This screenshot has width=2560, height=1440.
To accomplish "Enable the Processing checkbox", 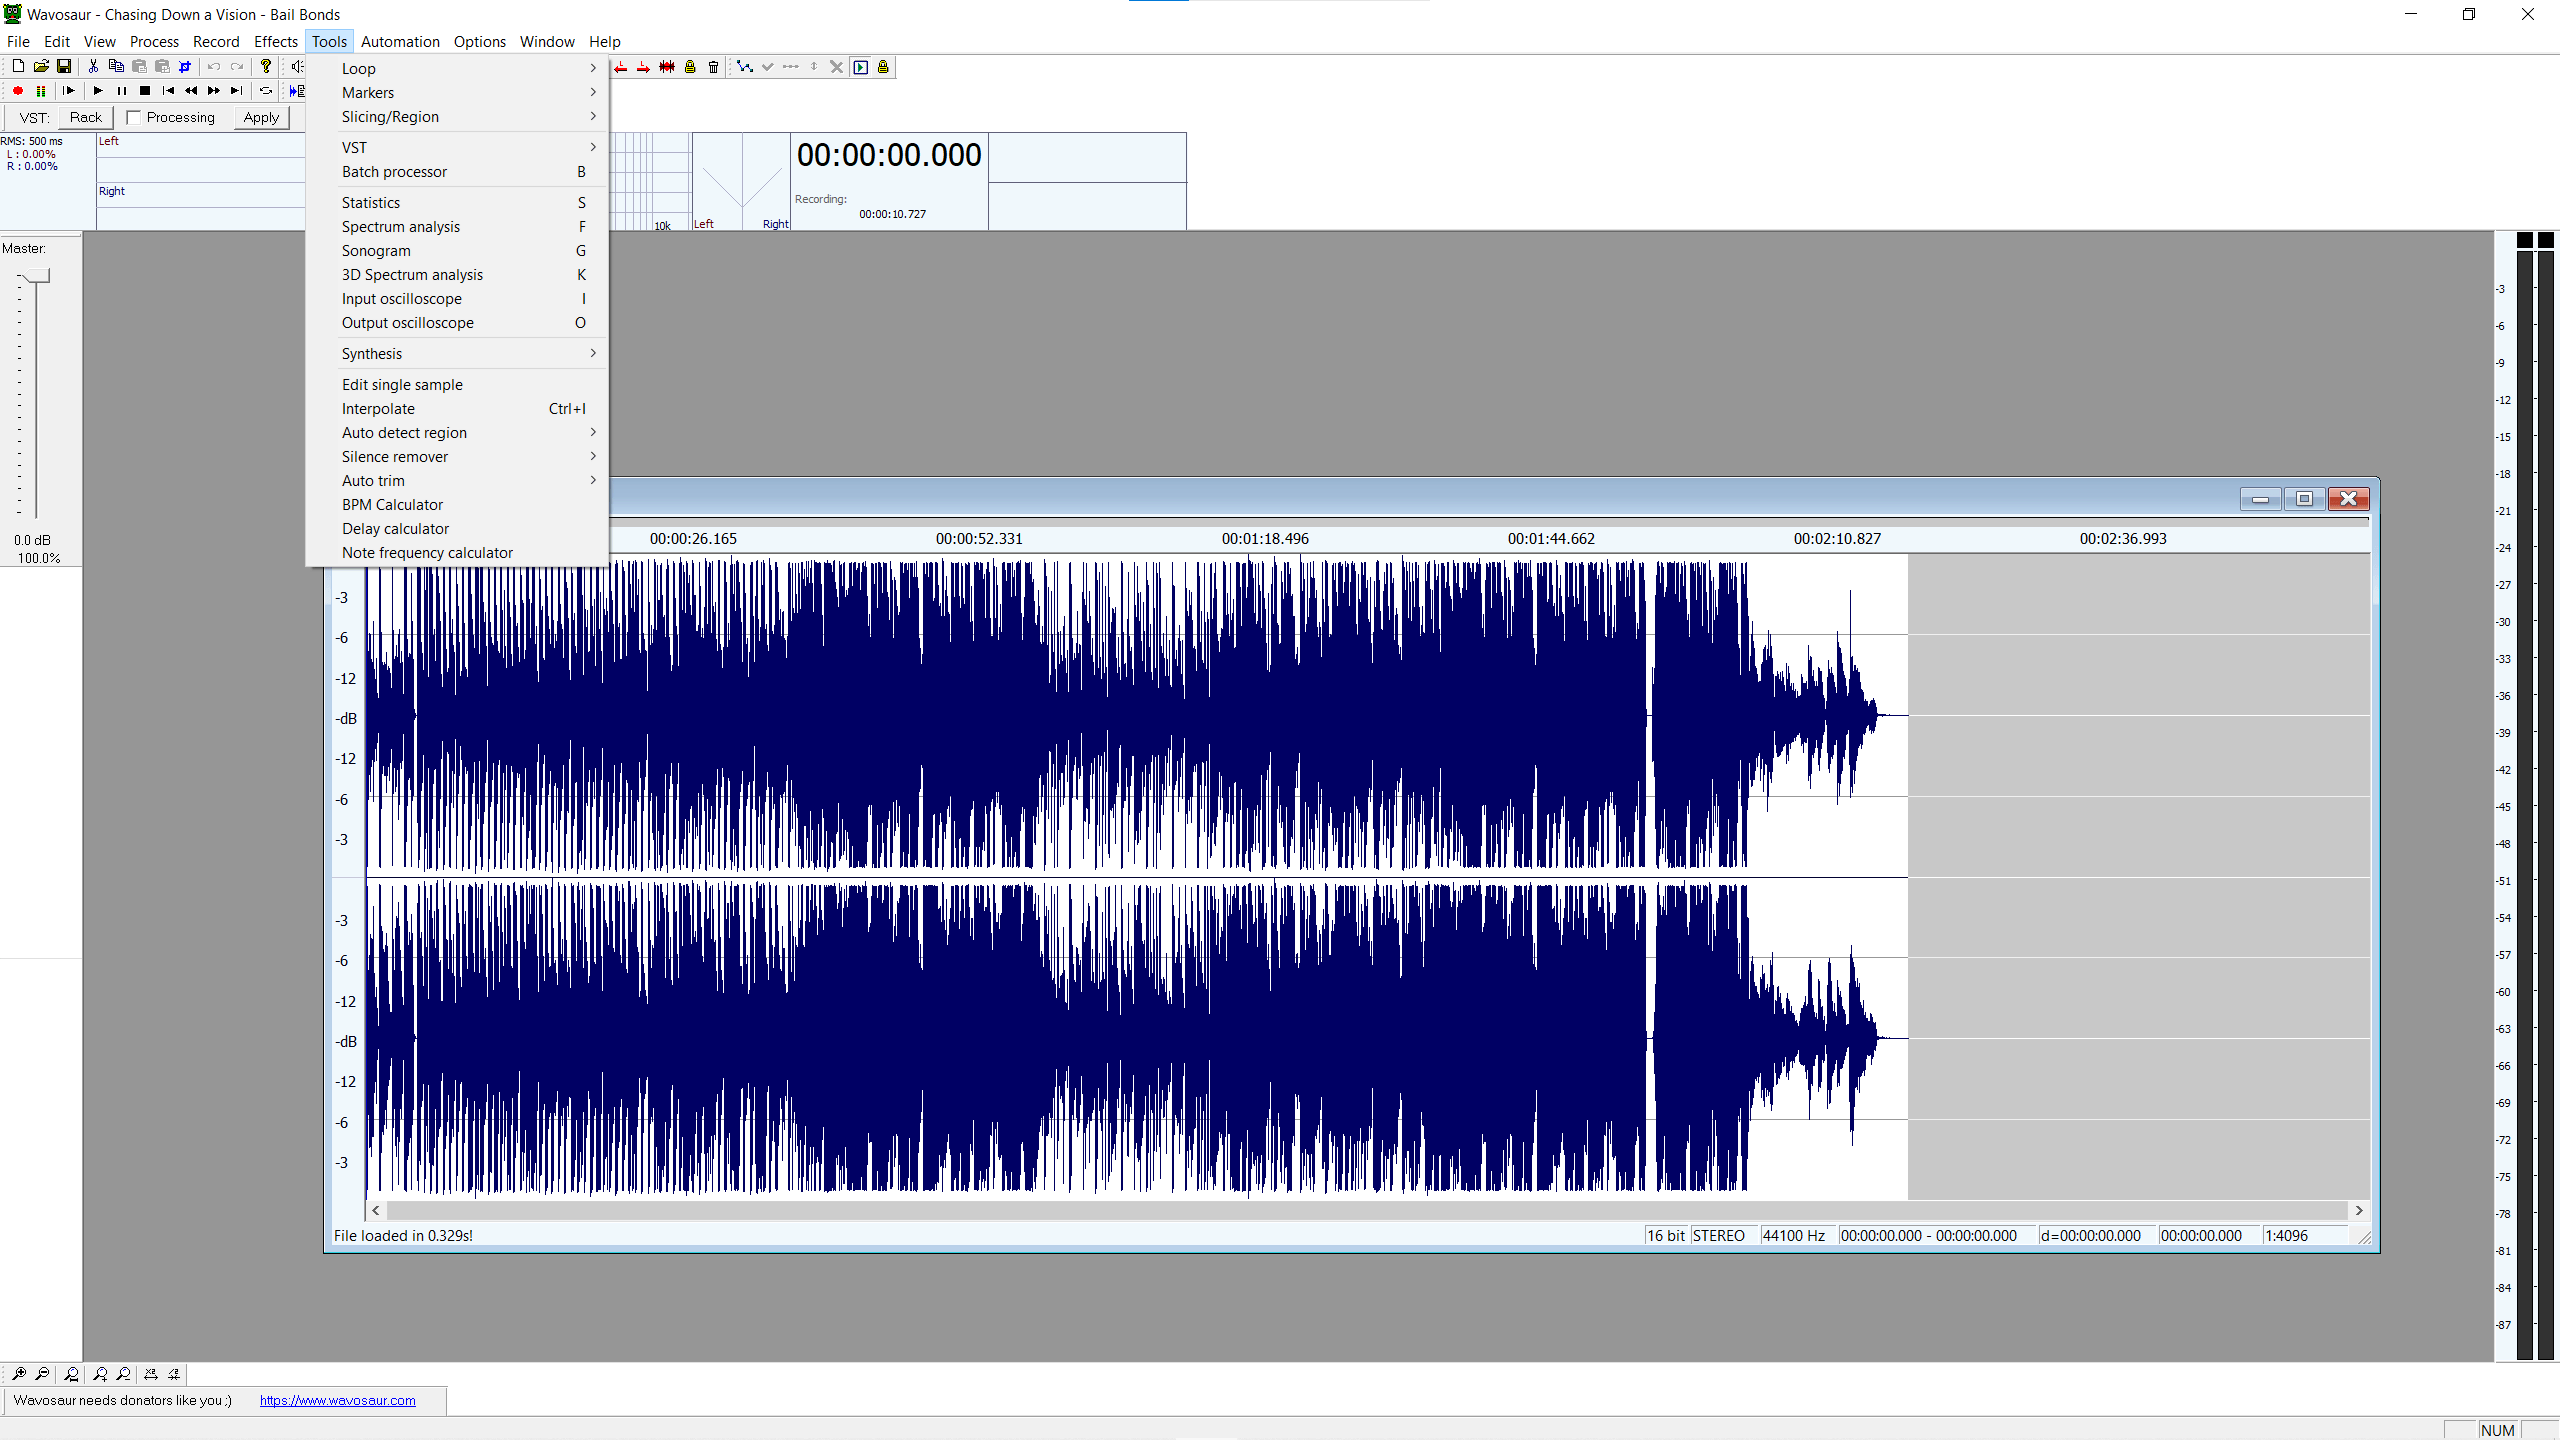I will 133,117.
